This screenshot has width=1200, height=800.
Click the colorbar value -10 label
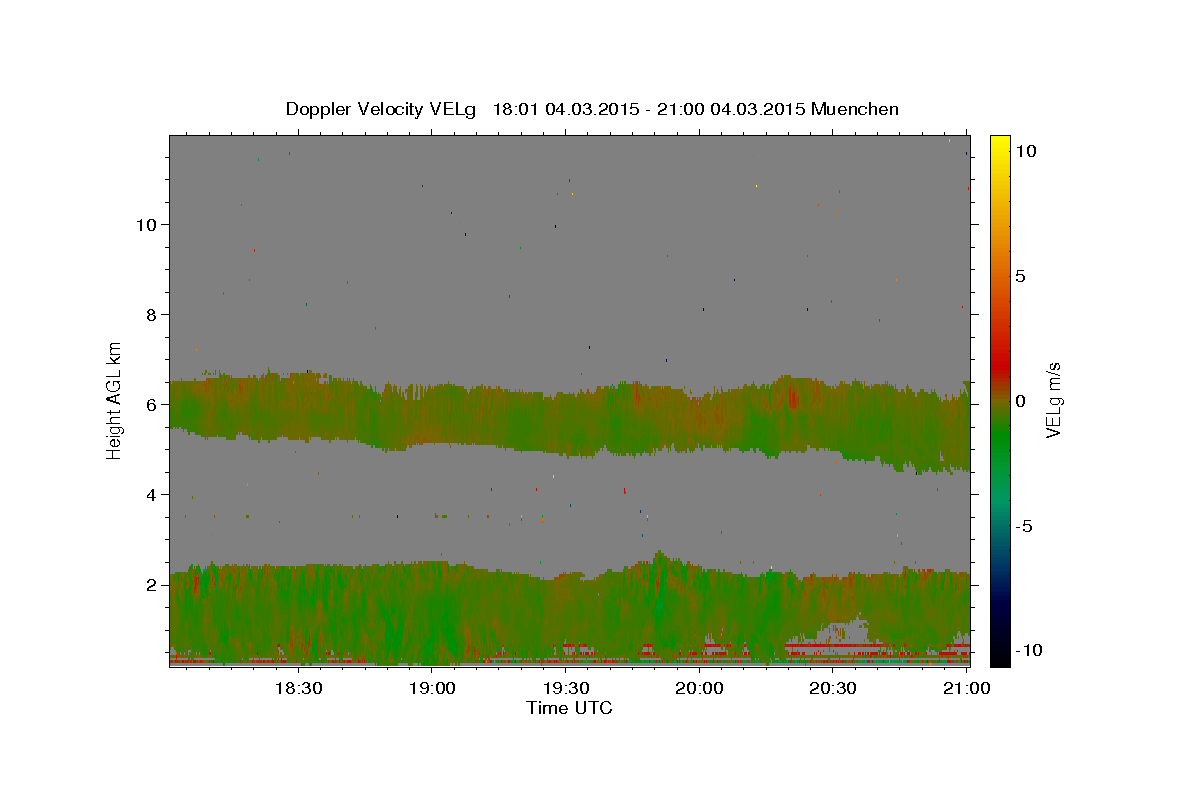click(1028, 650)
